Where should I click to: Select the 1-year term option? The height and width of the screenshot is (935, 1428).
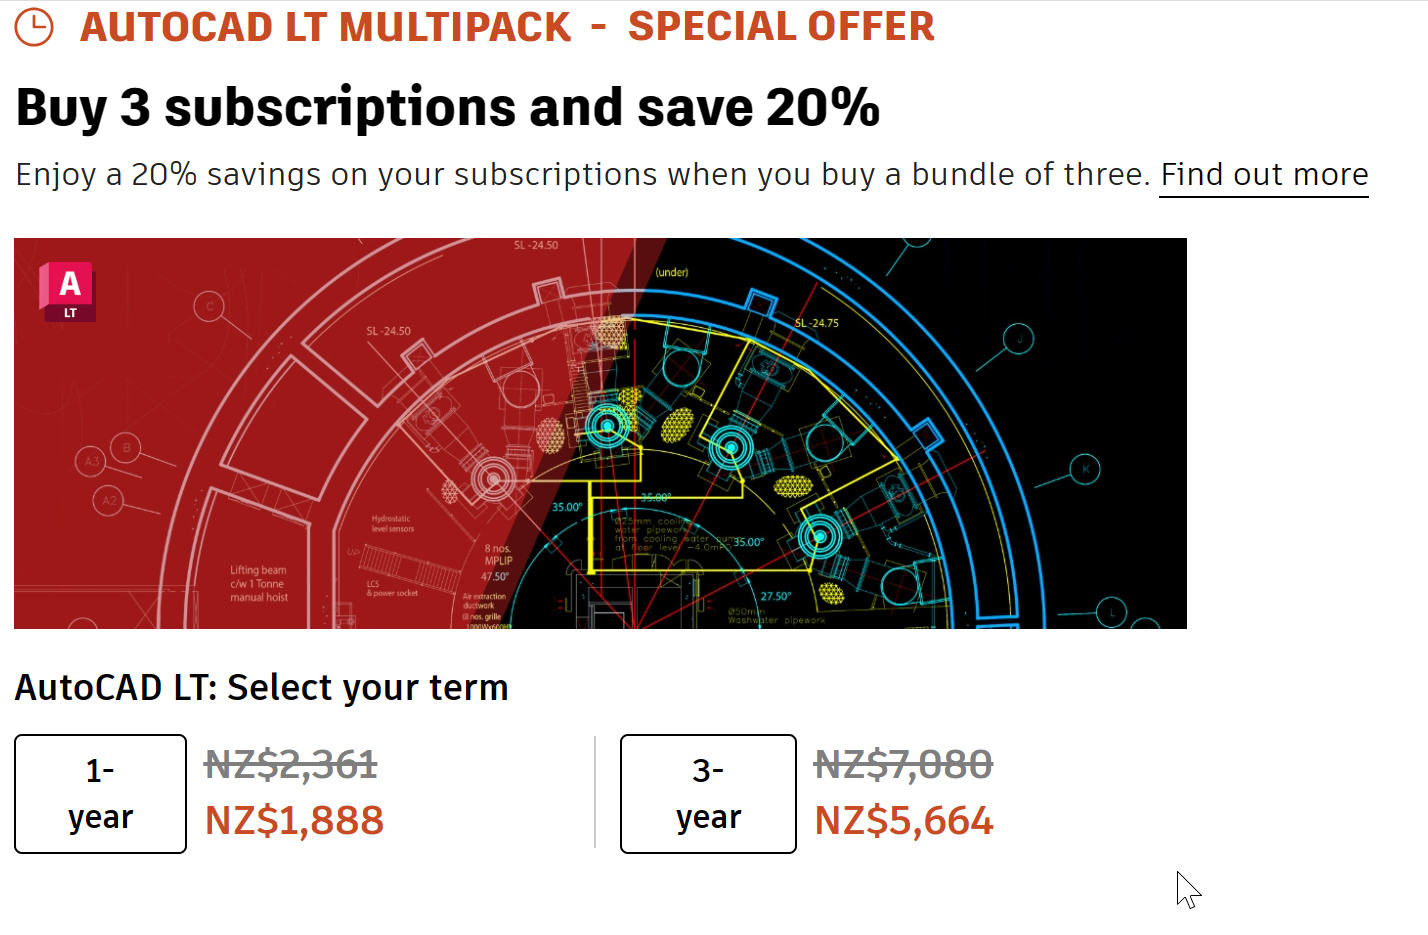coord(100,794)
